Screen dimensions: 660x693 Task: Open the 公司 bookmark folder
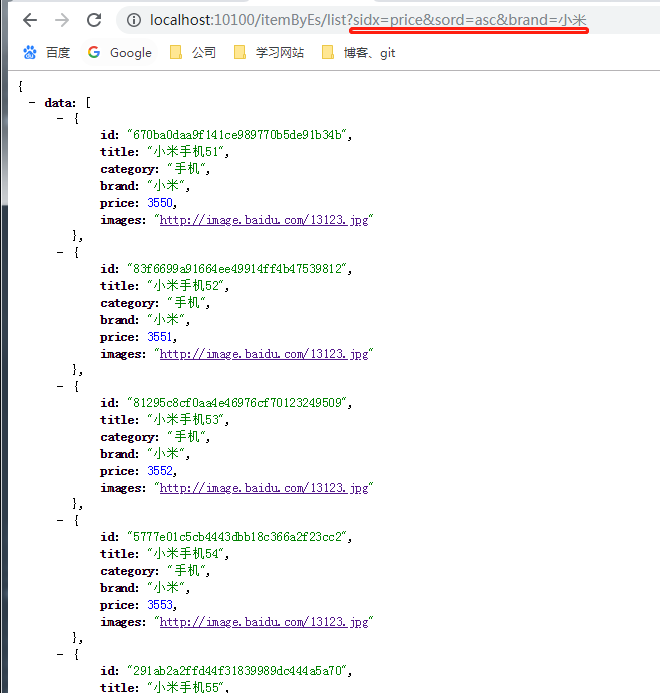[193, 53]
